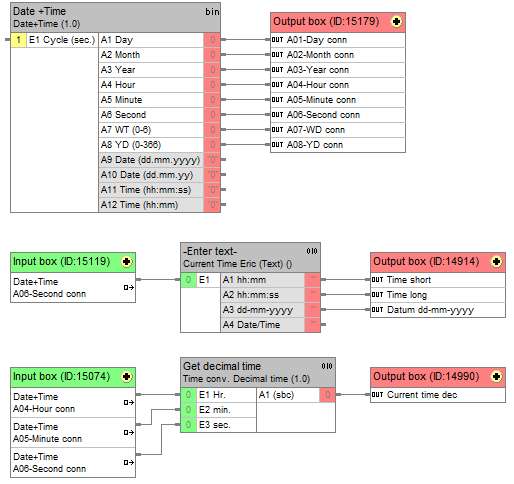This screenshot has width=514, height=484.
Task: Click plus icon on Input box ID:15074
Action: tap(126, 377)
